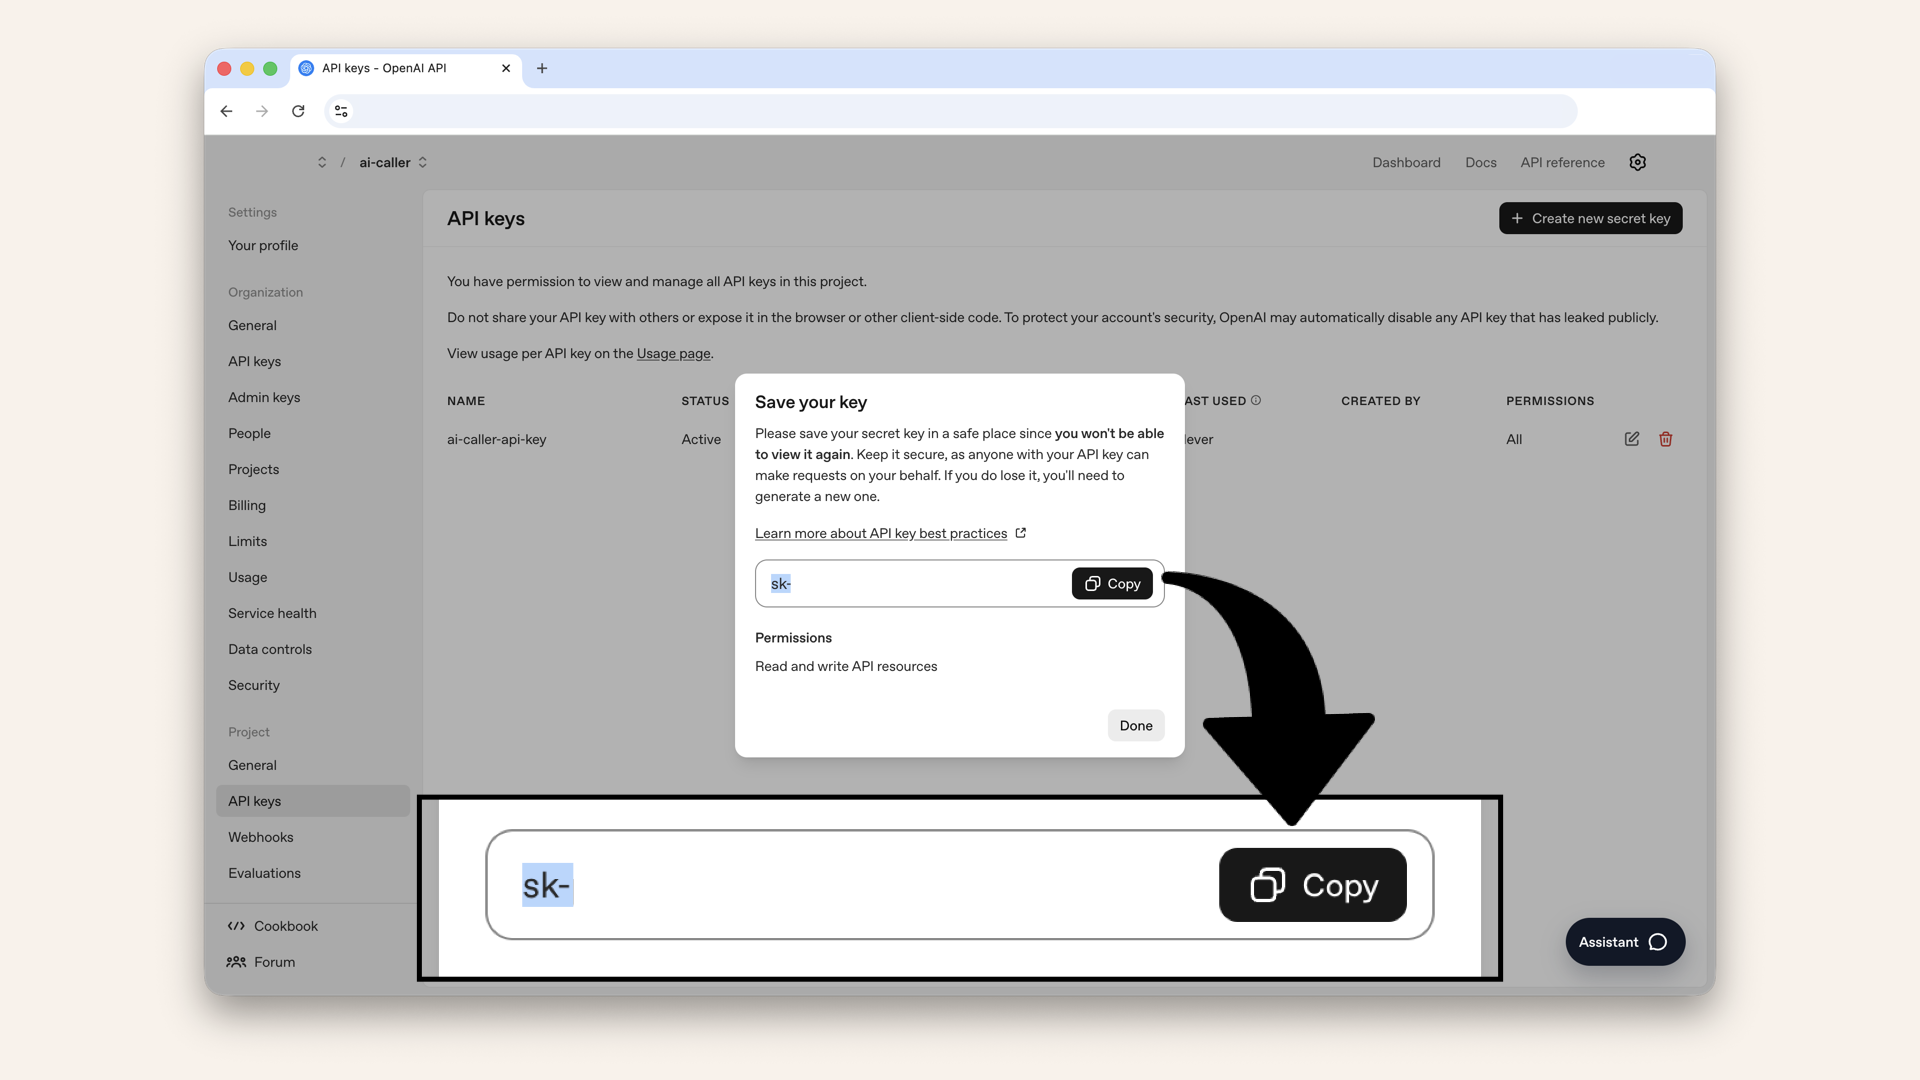Expand the organization switcher chevrons
Screen dimensions: 1920x1080
pos(322,162)
